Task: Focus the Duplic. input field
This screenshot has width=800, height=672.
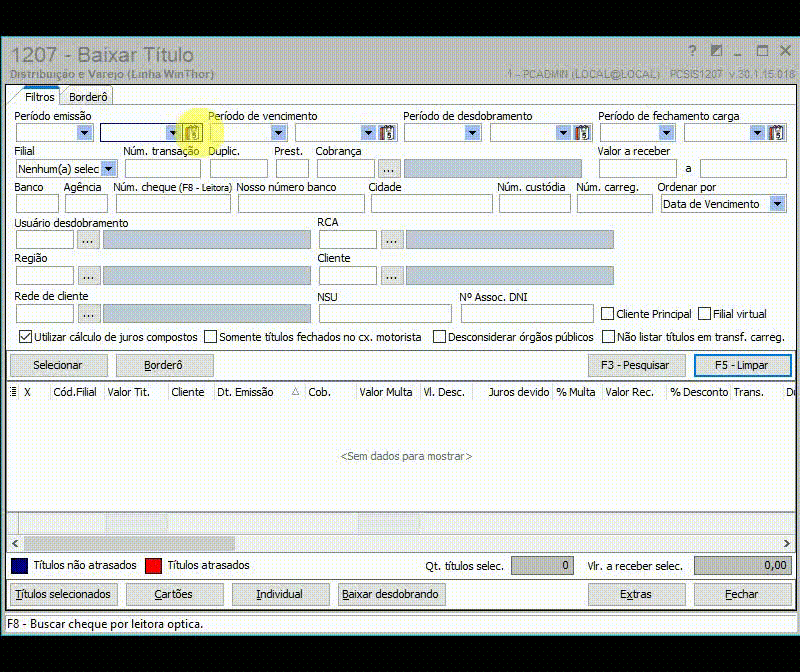Action: [239, 168]
